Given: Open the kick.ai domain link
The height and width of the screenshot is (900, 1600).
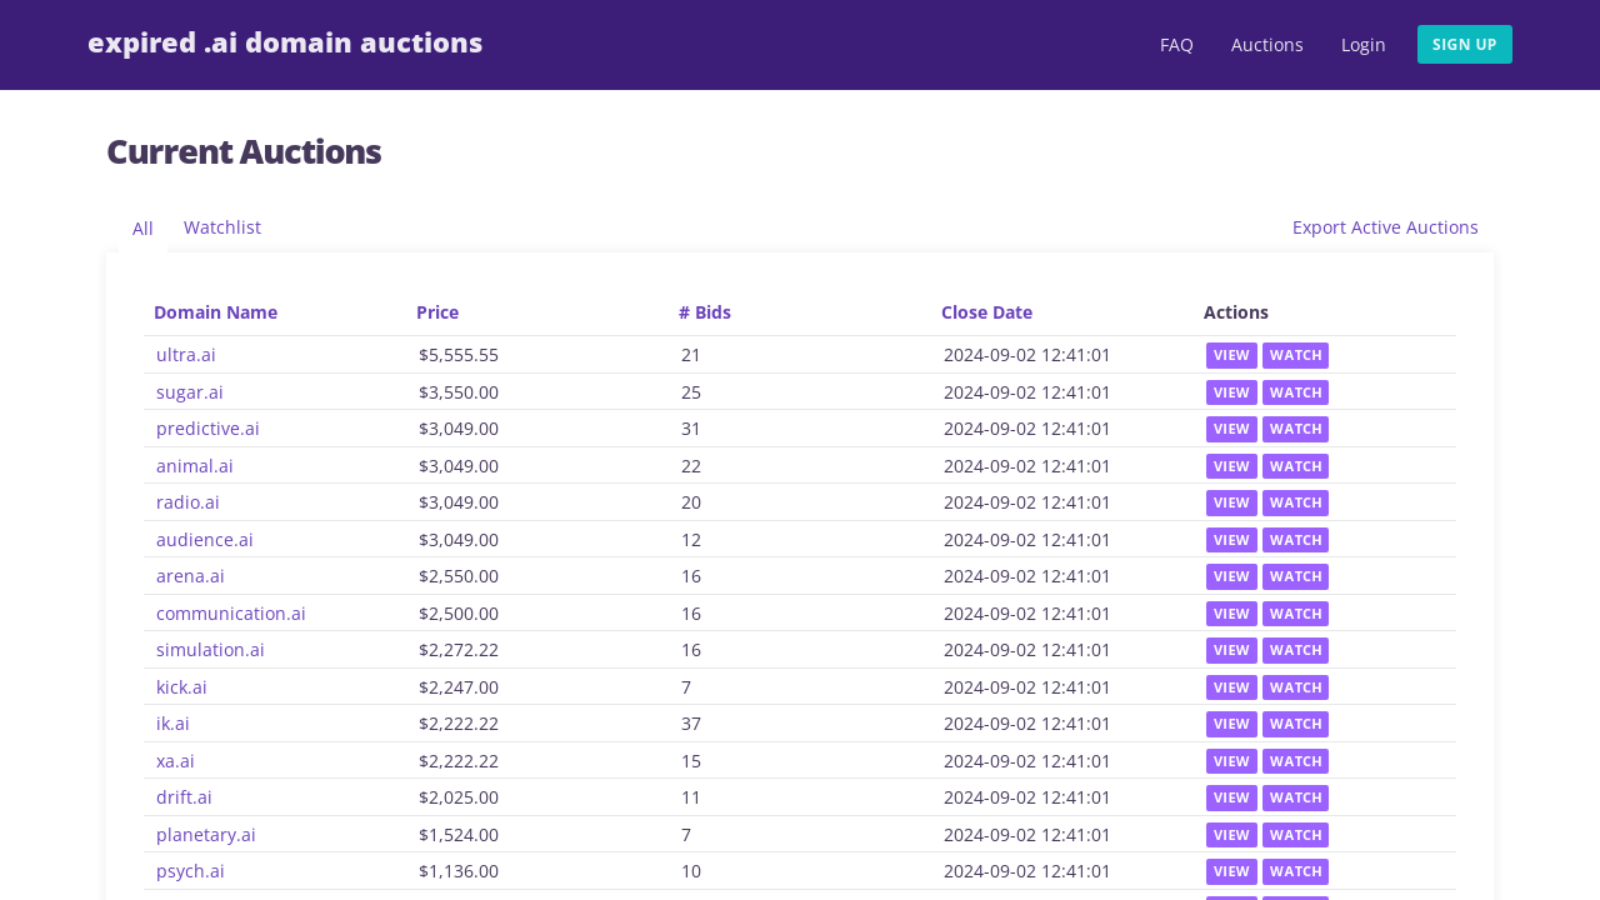Looking at the screenshot, I should coord(181,687).
